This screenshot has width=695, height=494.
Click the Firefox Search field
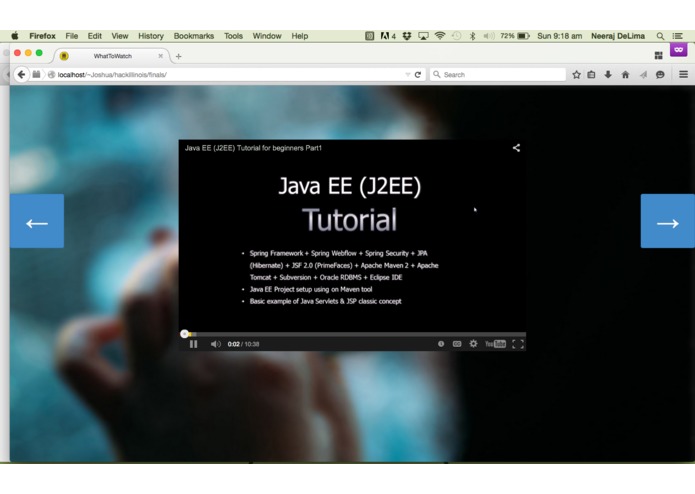(x=498, y=74)
